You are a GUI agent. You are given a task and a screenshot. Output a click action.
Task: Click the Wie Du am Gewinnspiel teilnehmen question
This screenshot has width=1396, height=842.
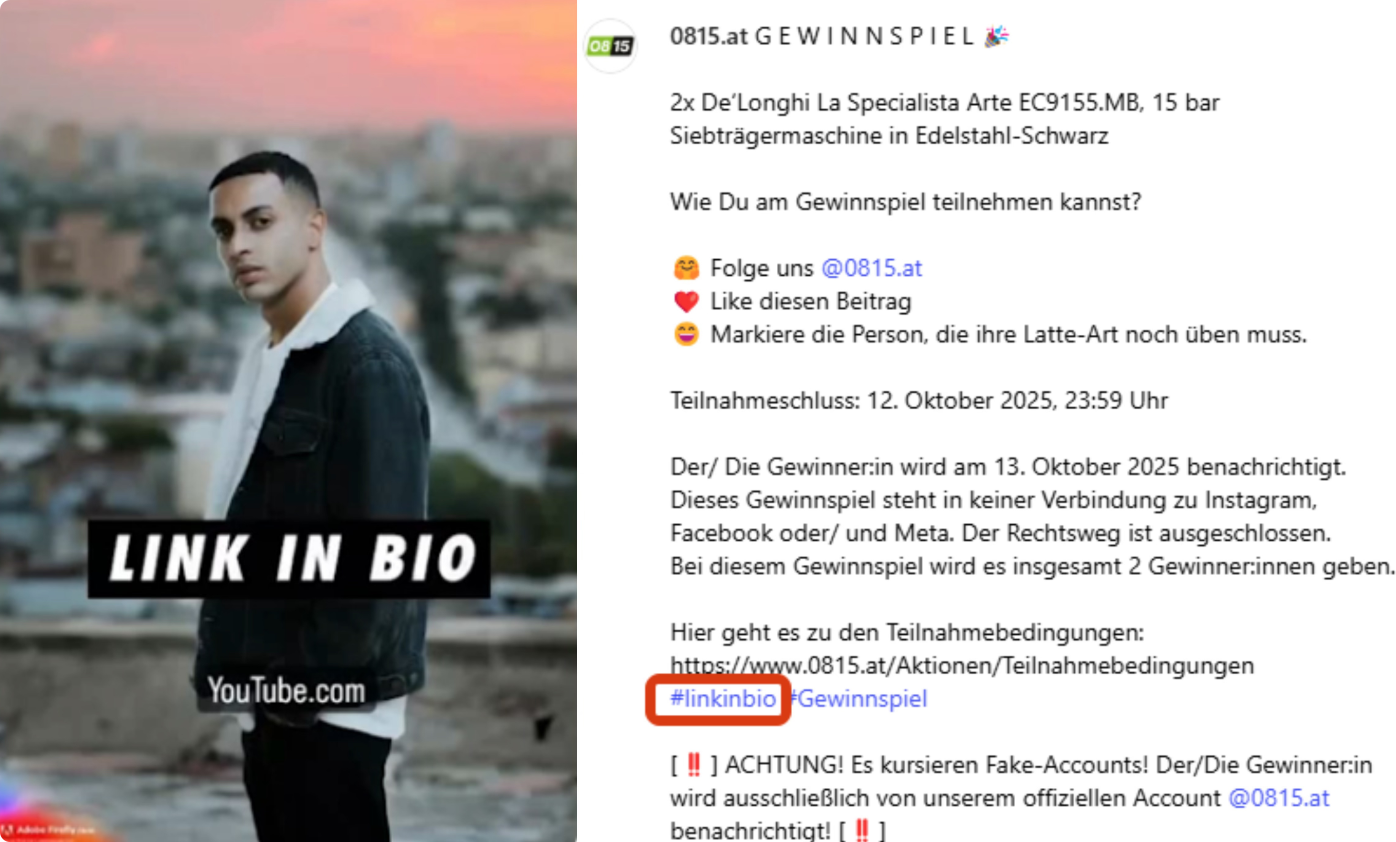[905, 203]
